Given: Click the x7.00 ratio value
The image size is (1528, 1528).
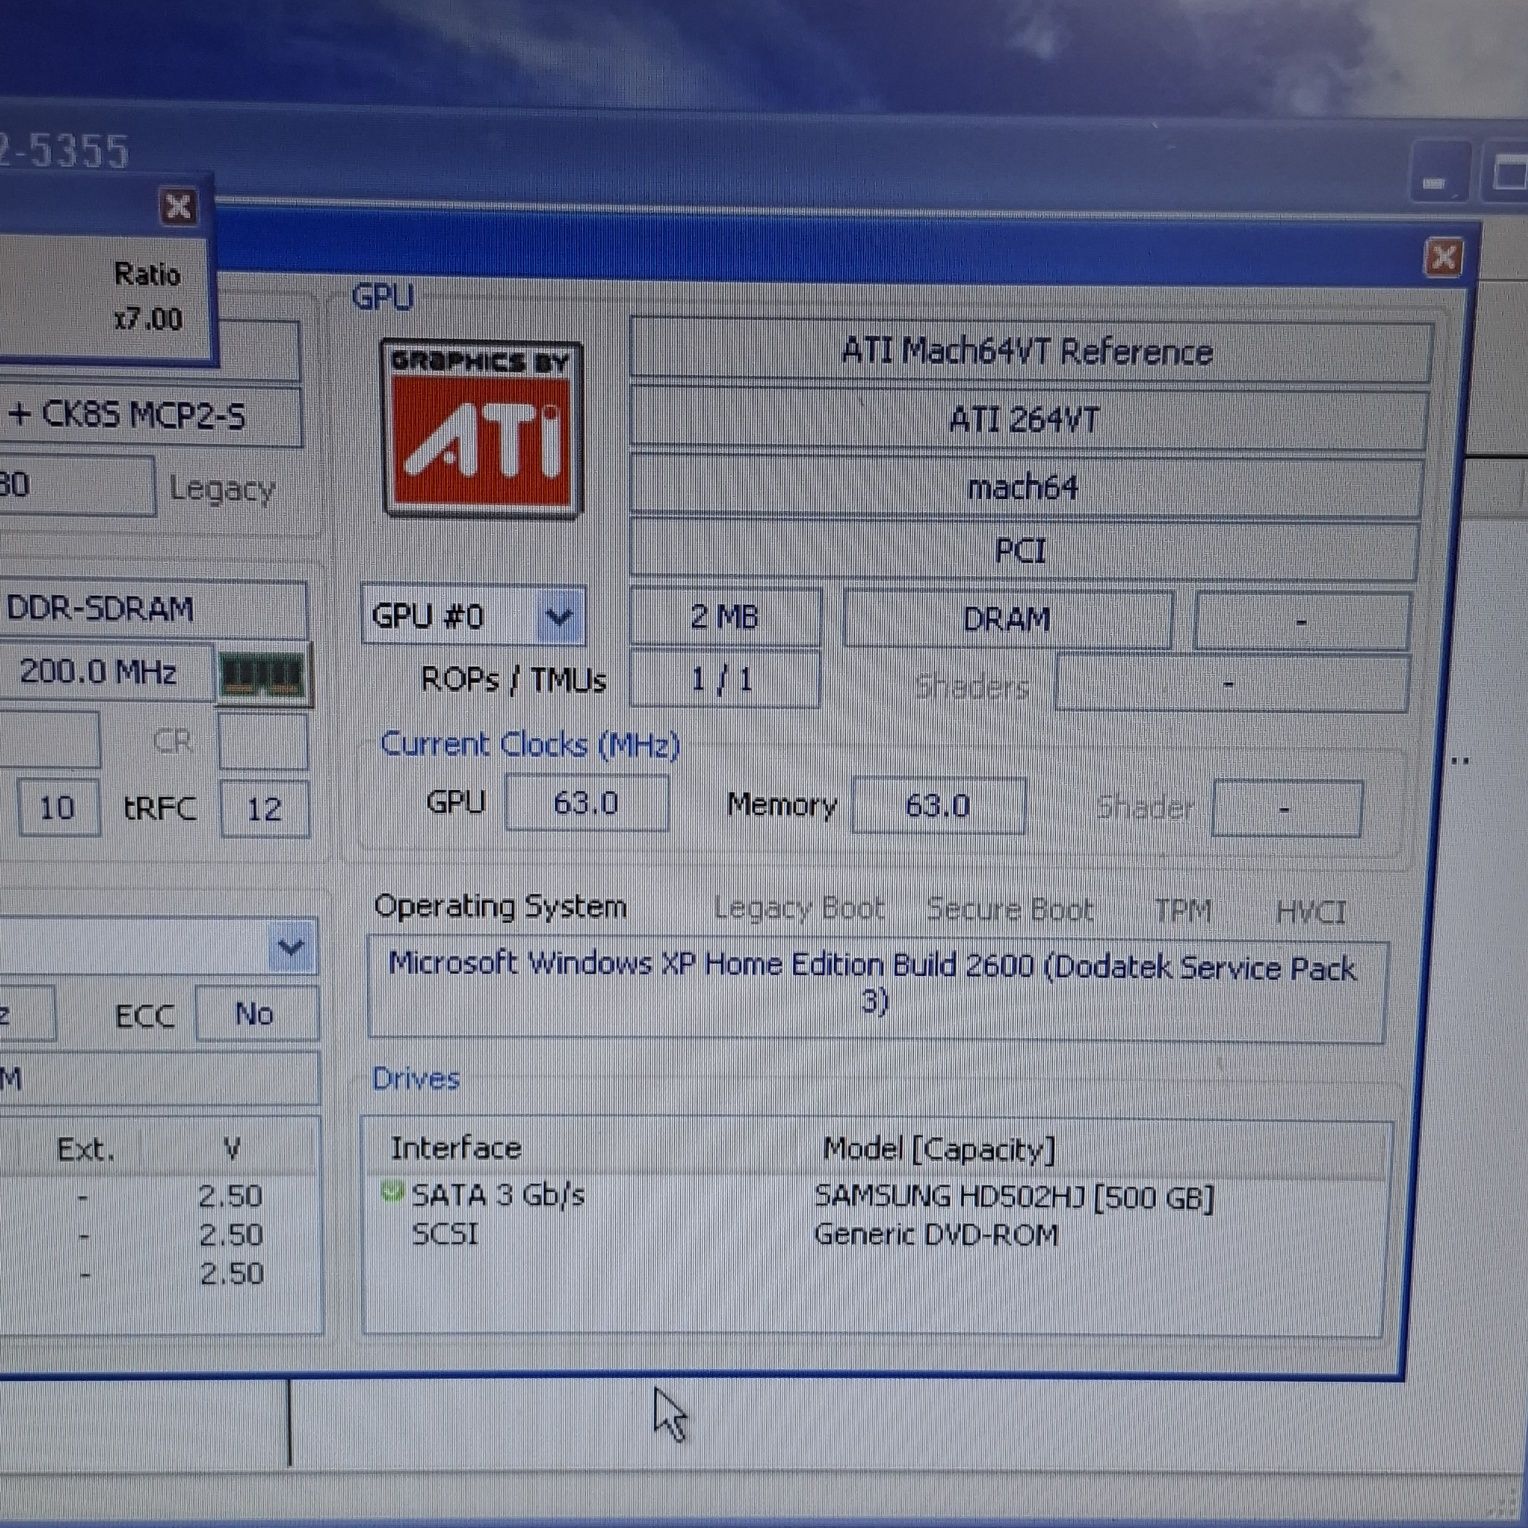Looking at the screenshot, I should pos(148,319).
